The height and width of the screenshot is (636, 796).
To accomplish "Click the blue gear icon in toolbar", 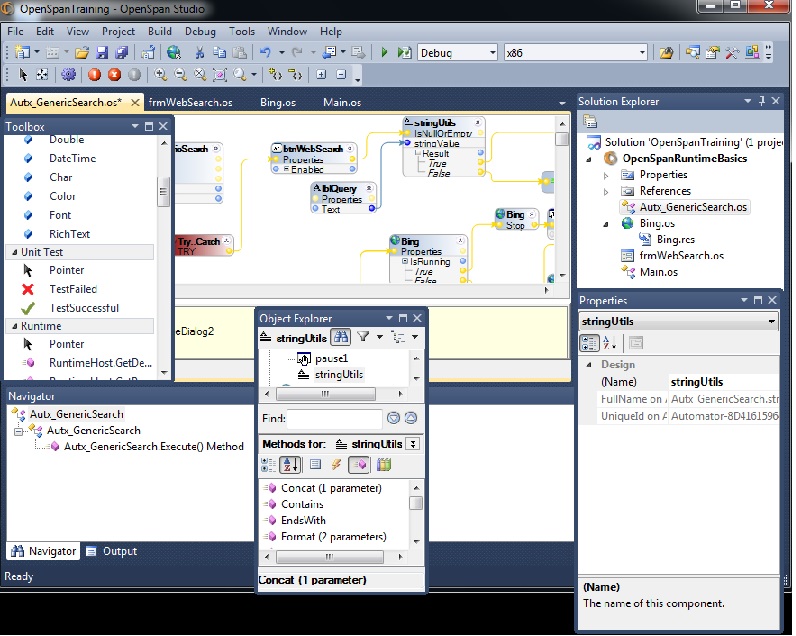I will tap(69, 75).
